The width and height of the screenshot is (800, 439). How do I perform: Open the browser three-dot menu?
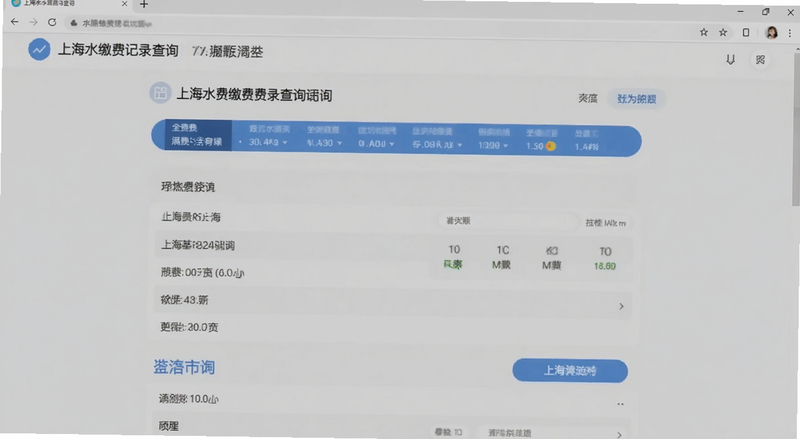coord(790,33)
